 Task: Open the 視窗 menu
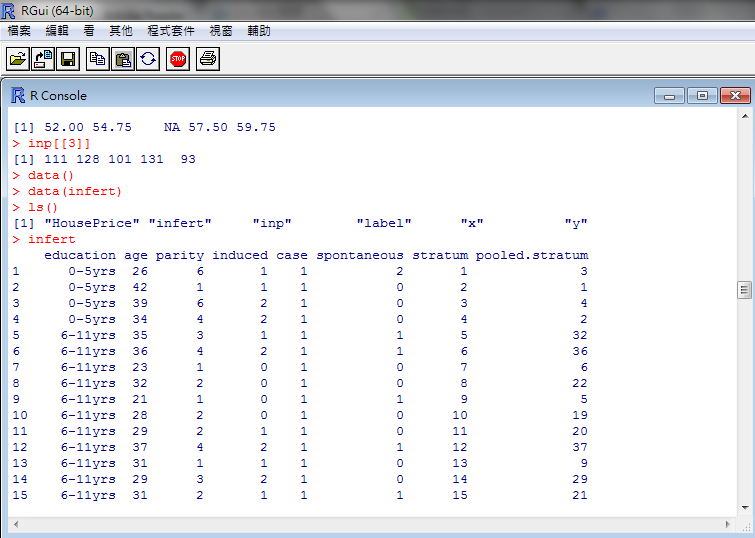(221, 31)
